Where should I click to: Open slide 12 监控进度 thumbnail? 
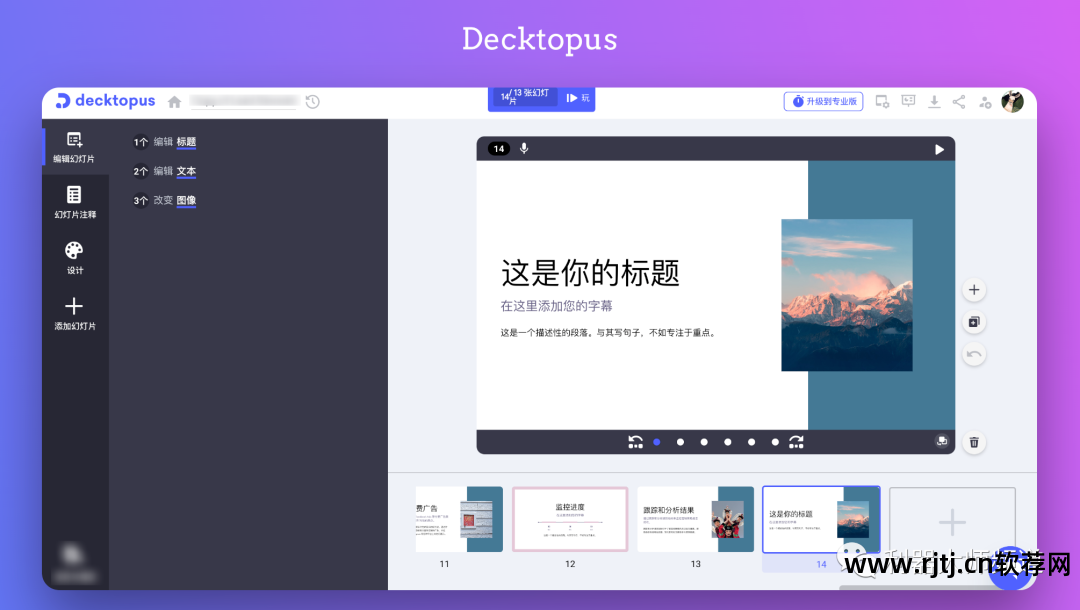pyautogui.click(x=570, y=519)
